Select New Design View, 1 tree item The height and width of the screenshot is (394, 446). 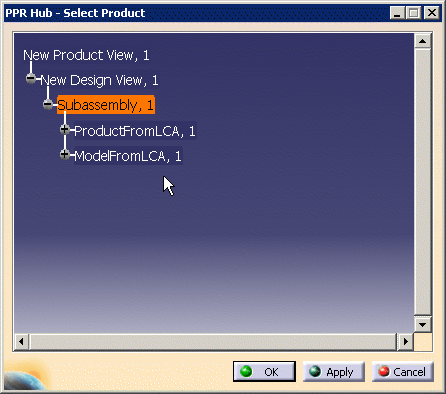click(x=99, y=80)
